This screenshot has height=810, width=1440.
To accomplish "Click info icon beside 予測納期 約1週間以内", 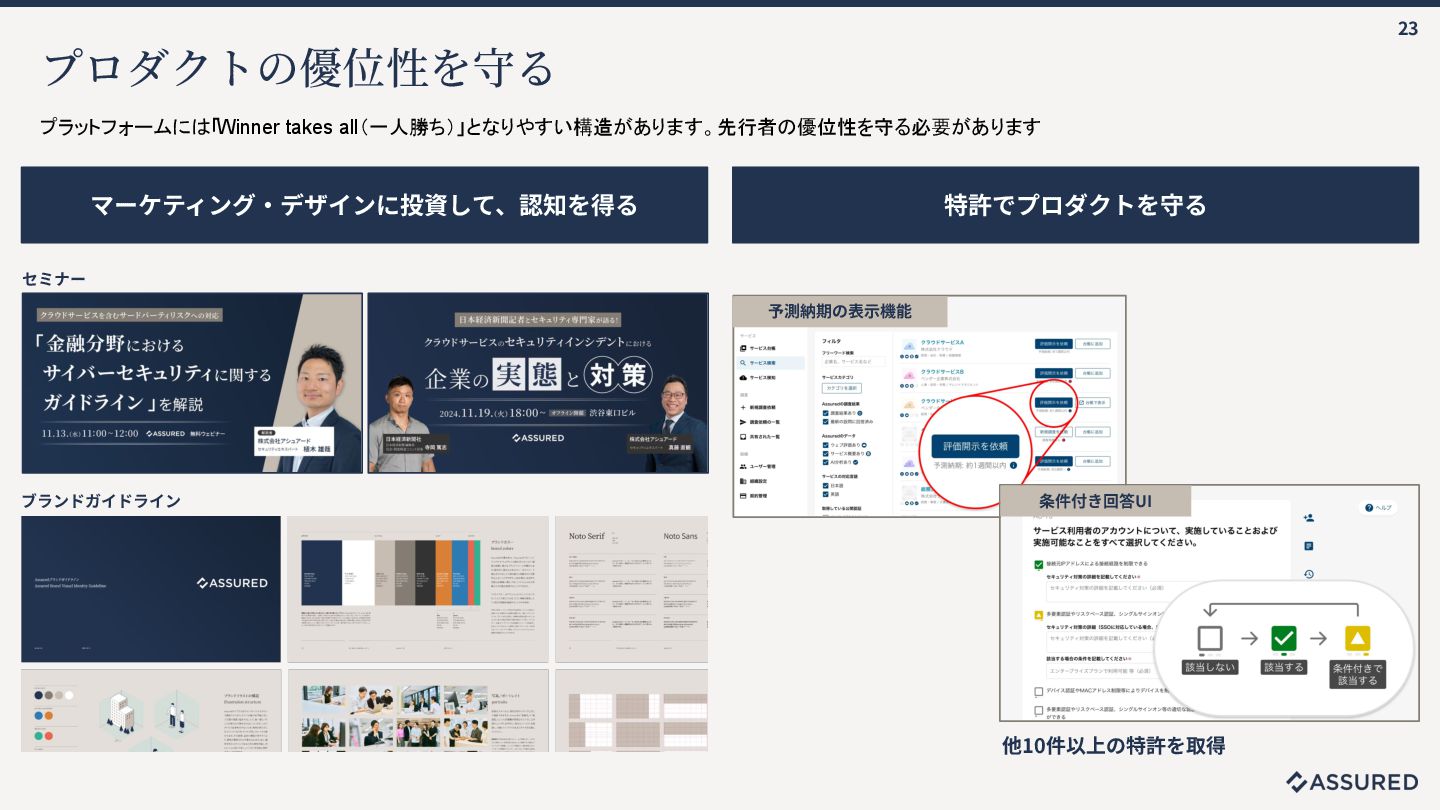I will (1013, 465).
